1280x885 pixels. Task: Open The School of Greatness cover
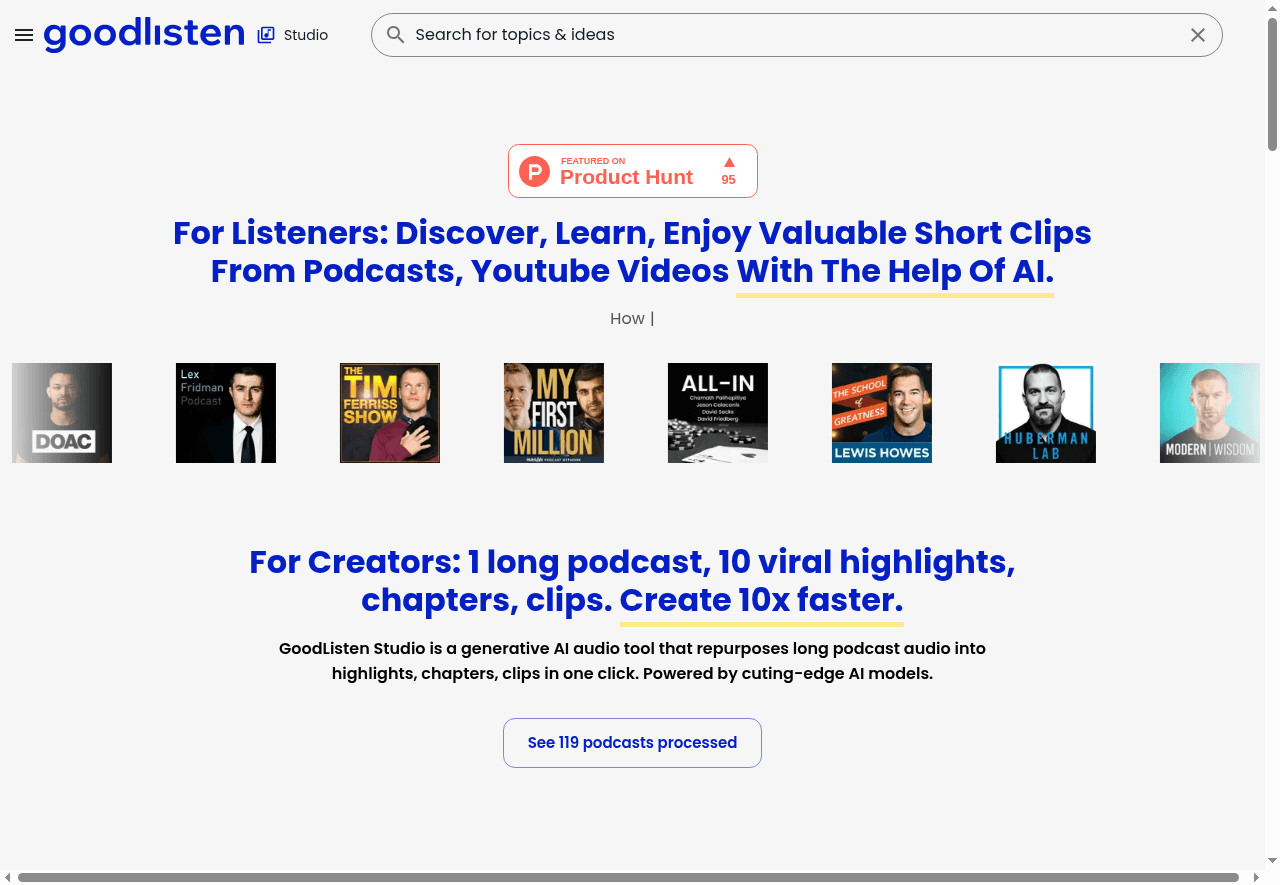[x=882, y=413]
